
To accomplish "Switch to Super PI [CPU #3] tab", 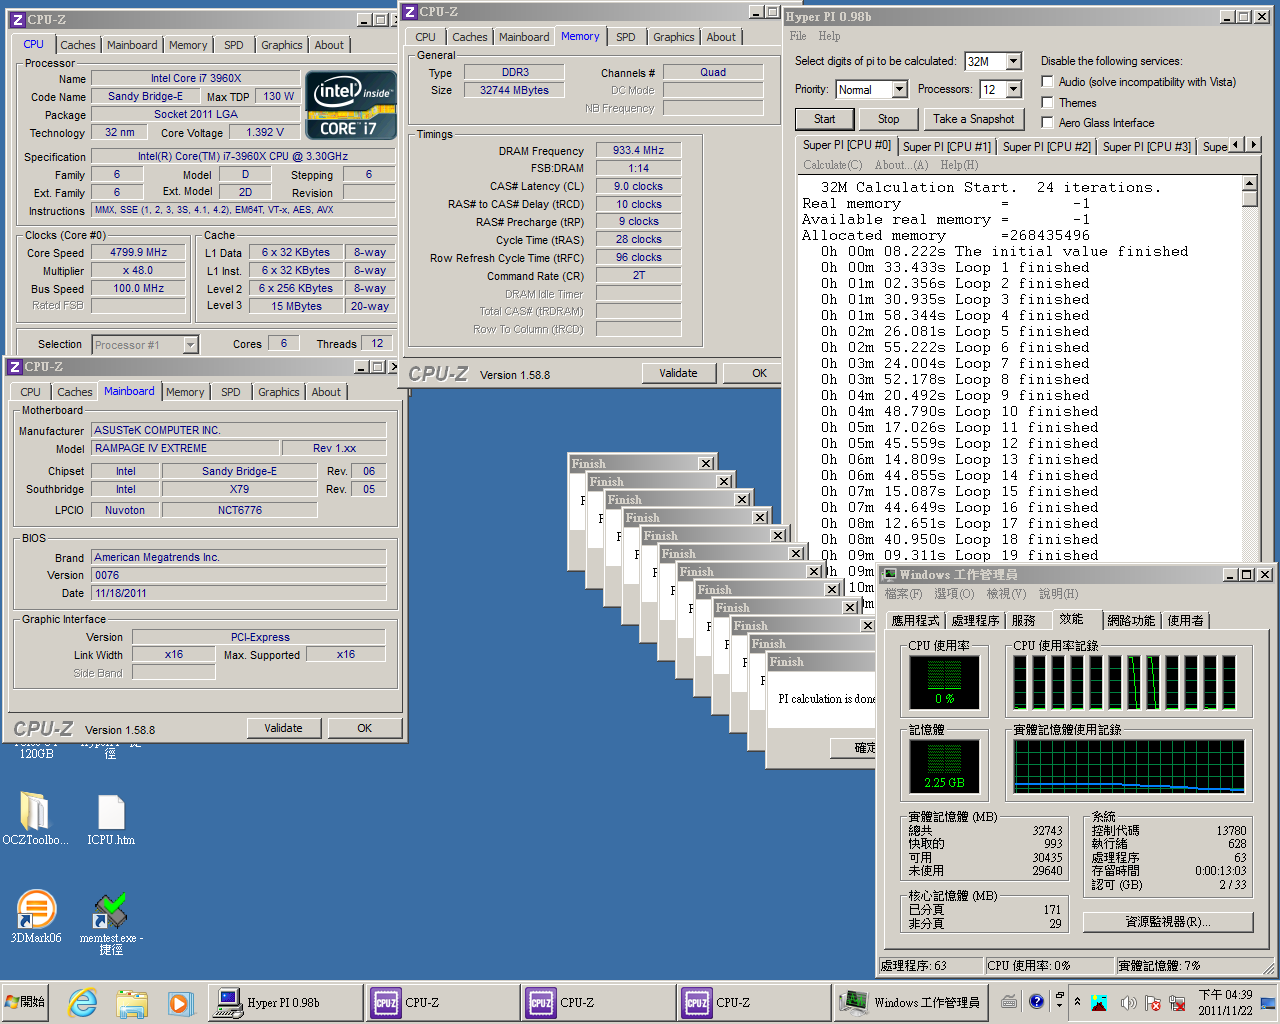I will 1146,147.
